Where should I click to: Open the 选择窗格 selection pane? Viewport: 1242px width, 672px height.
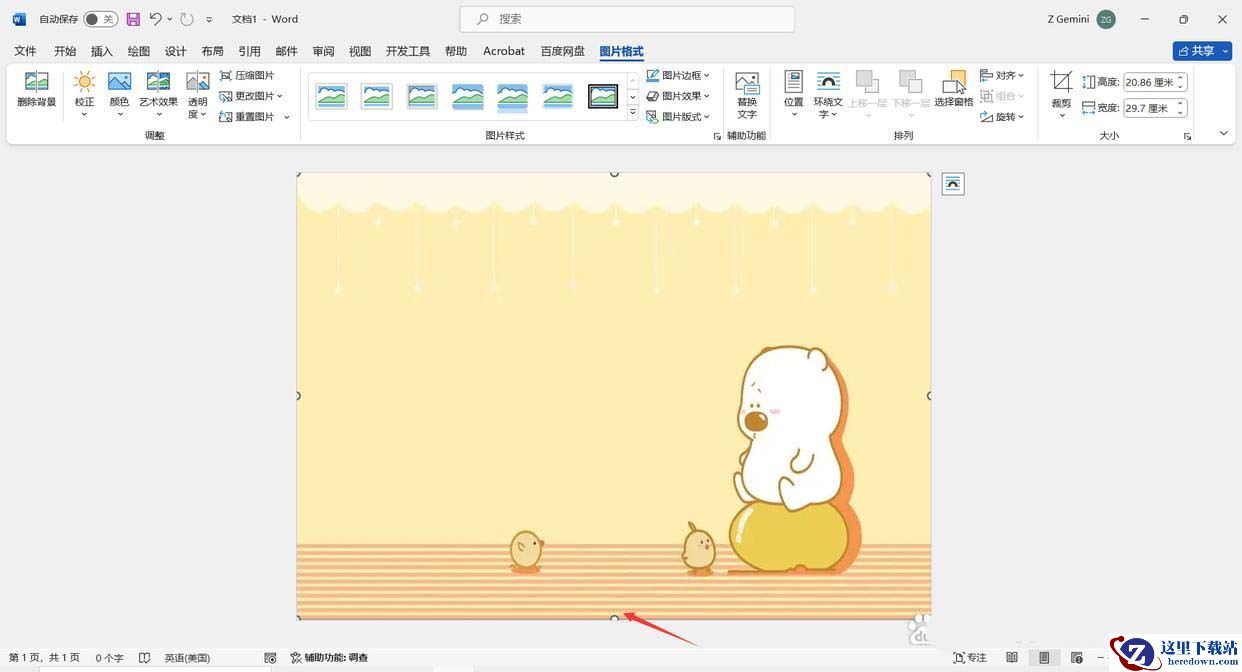pos(954,90)
